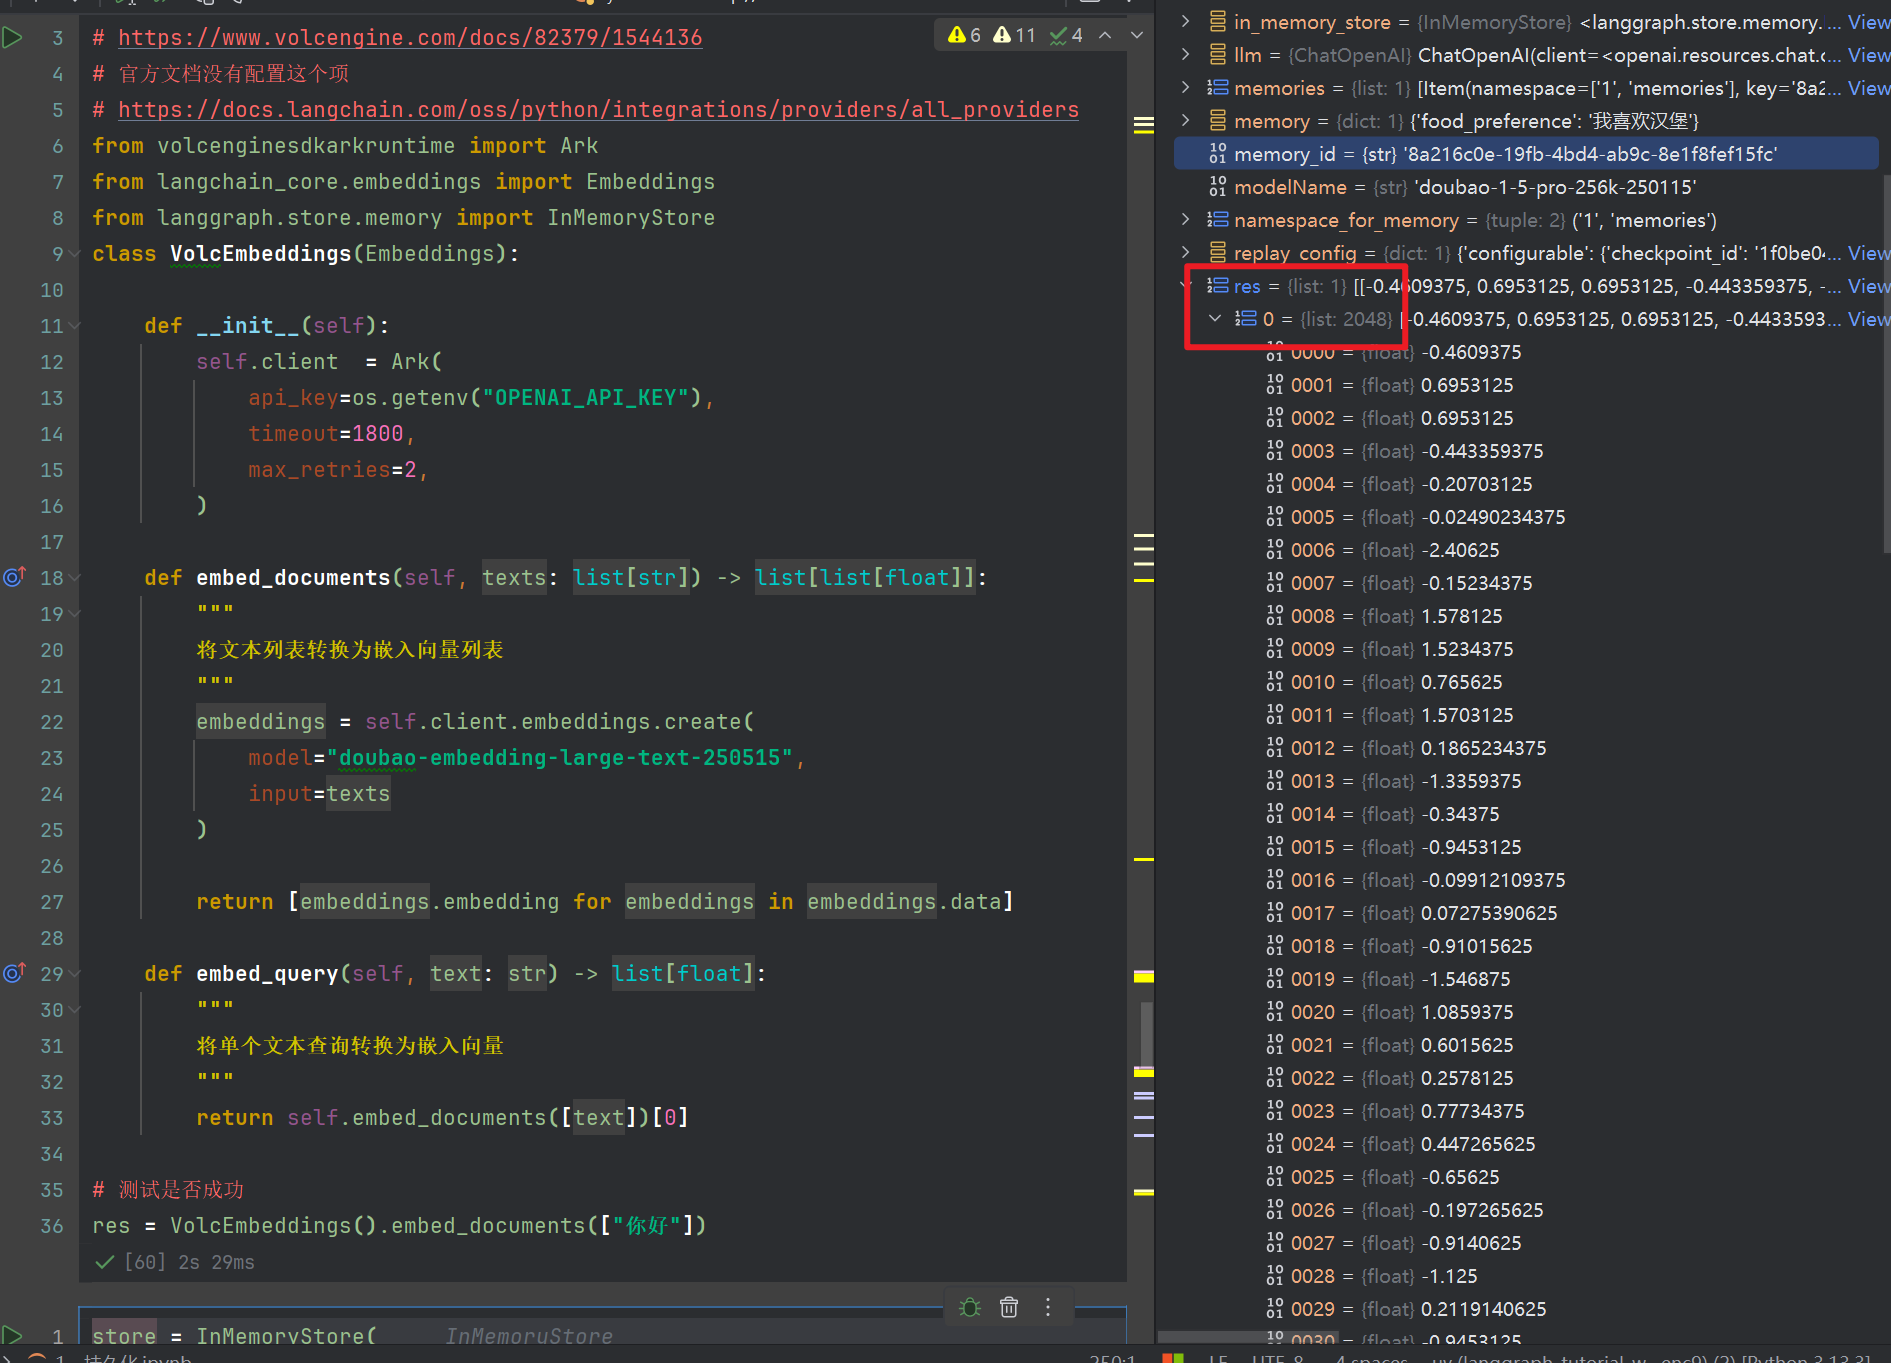Click the timeout=1800 argument
The image size is (1891, 1363).
[326, 433]
